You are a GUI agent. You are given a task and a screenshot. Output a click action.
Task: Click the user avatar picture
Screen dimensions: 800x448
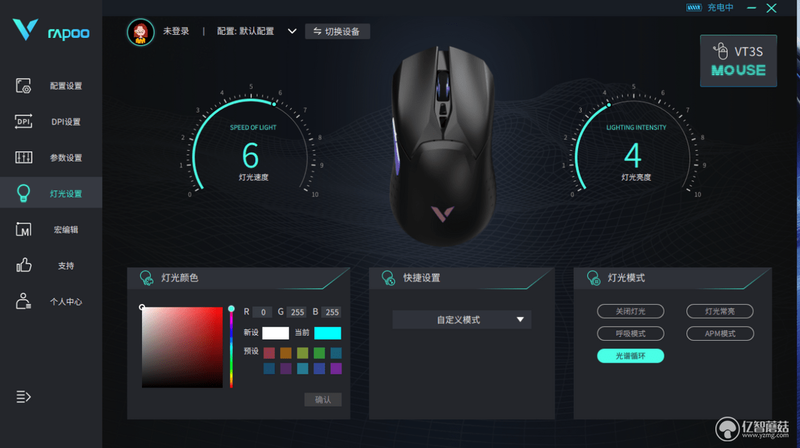[140, 32]
